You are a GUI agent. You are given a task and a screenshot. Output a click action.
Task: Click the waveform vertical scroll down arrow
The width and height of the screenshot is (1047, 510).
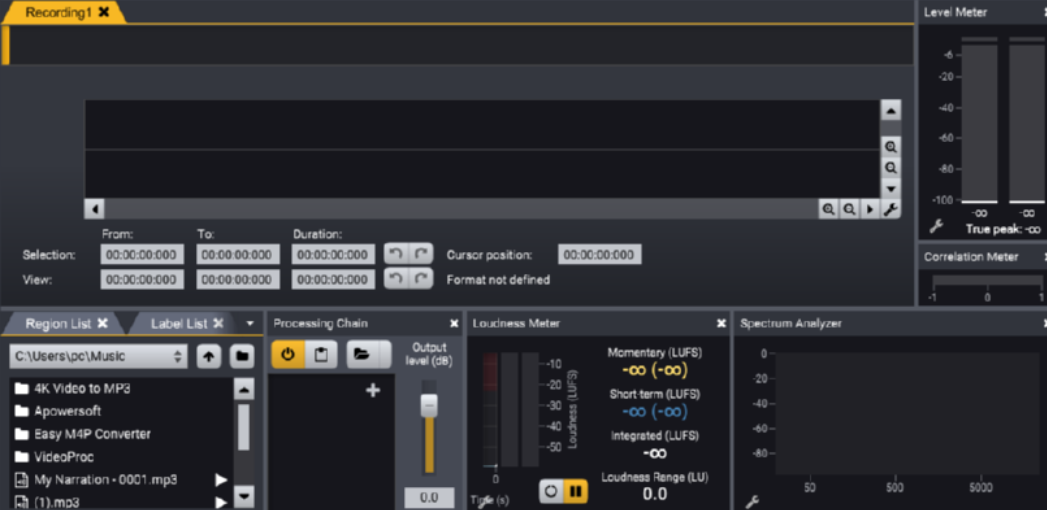tap(891, 188)
